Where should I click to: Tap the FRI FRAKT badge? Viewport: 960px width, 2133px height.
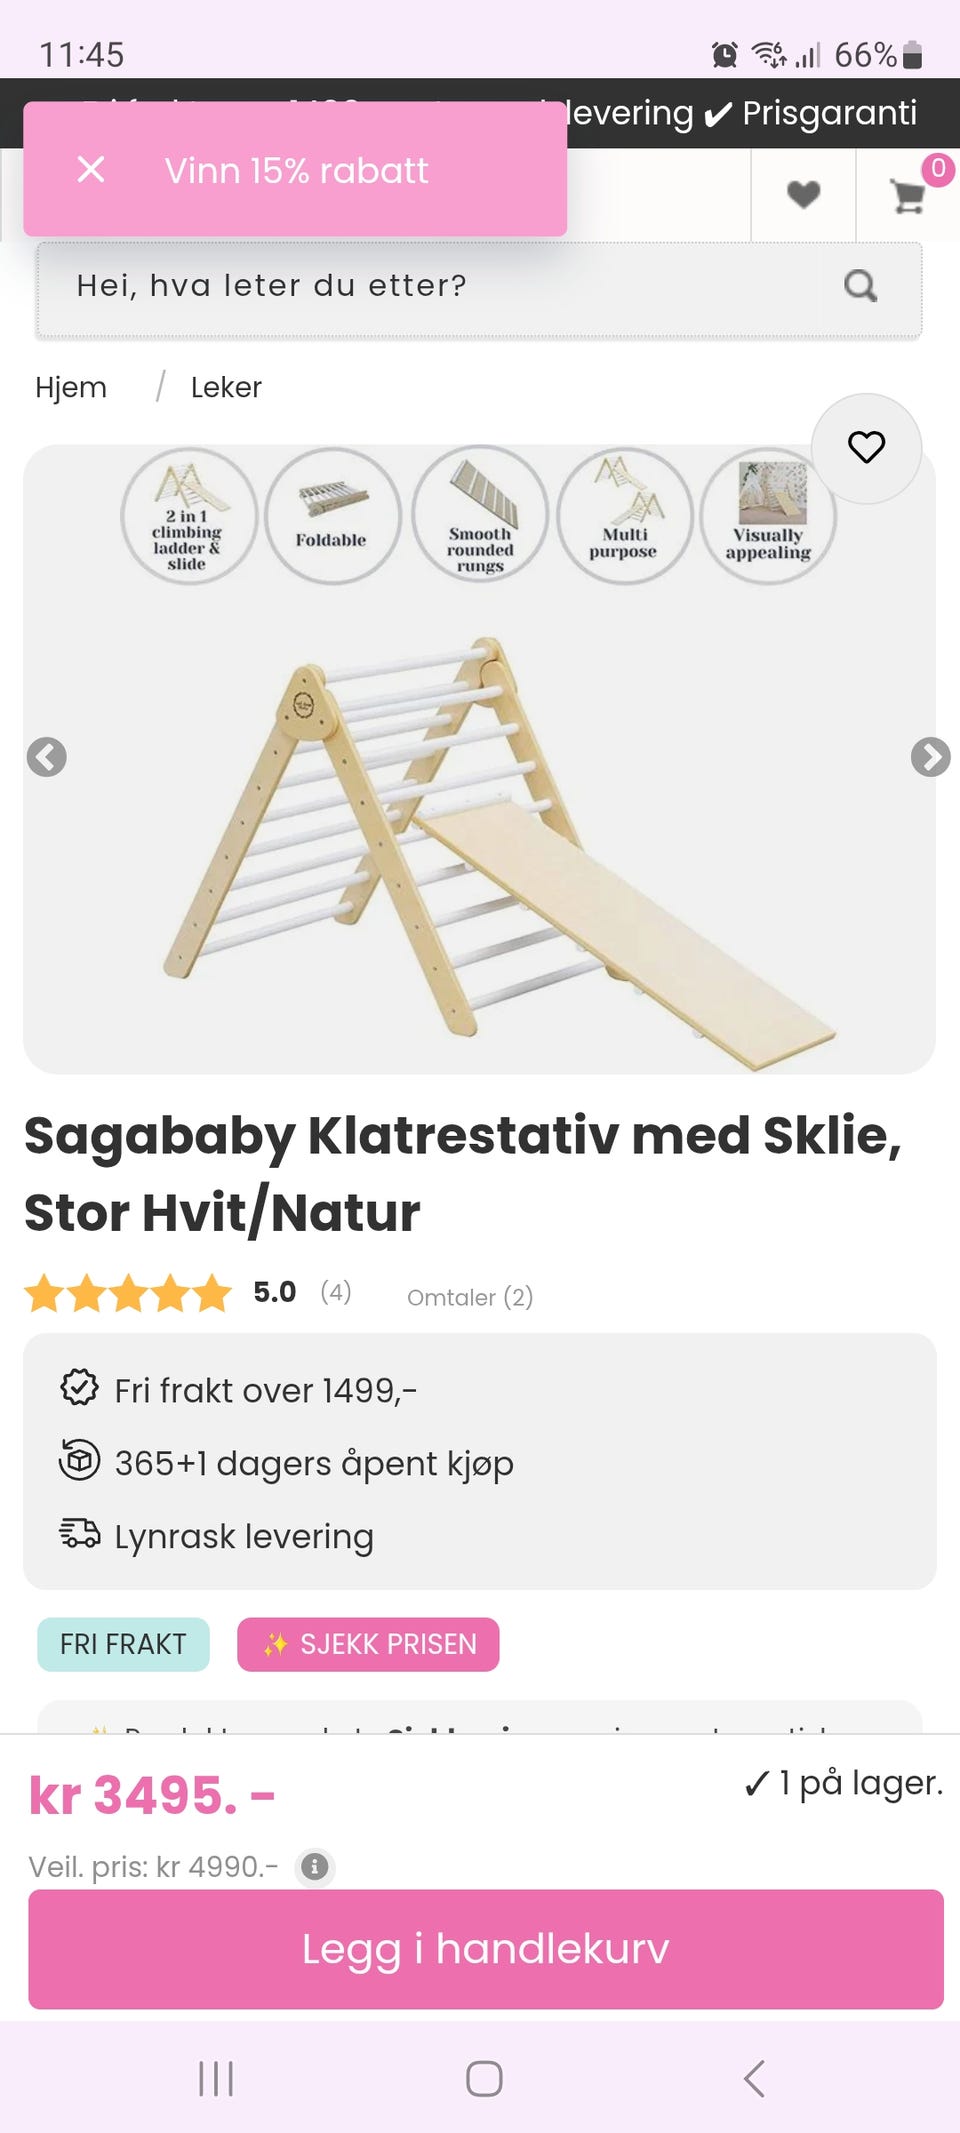123,1644
